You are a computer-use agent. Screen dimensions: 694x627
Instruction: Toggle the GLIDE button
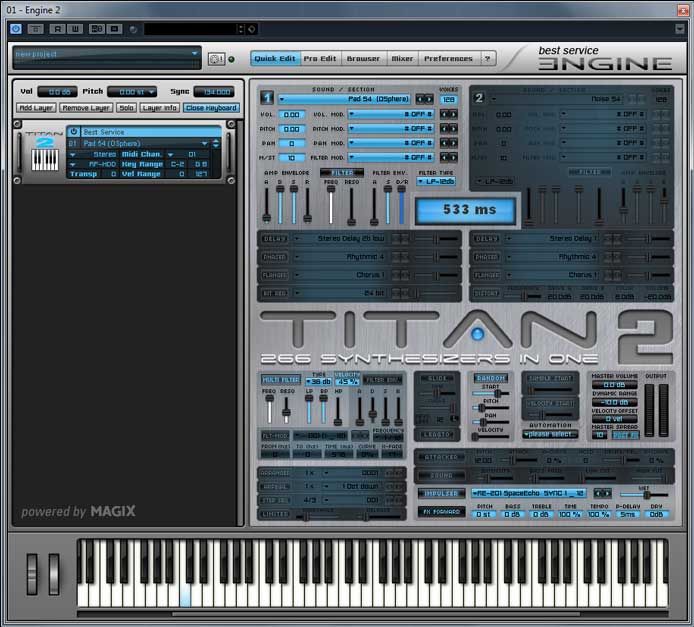(436, 378)
